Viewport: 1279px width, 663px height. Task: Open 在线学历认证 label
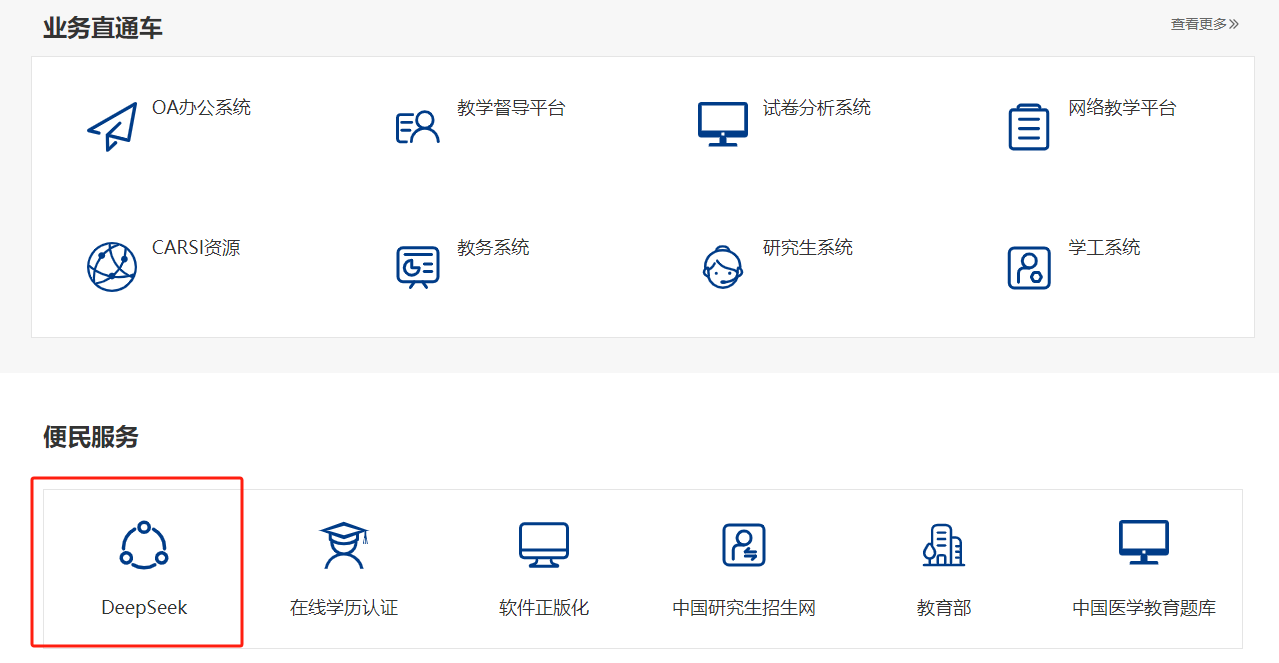coord(344,608)
